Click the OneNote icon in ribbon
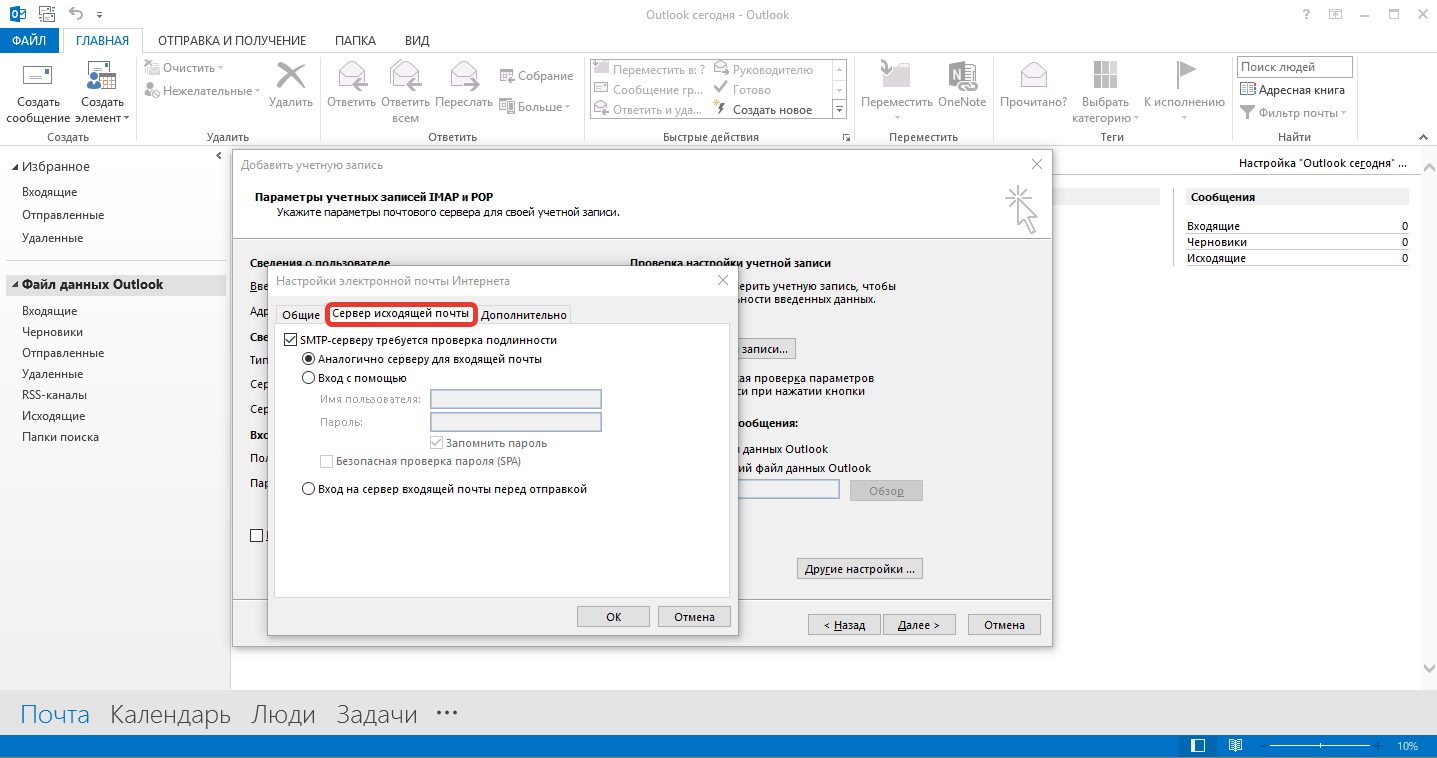 pyautogui.click(x=962, y=76)
